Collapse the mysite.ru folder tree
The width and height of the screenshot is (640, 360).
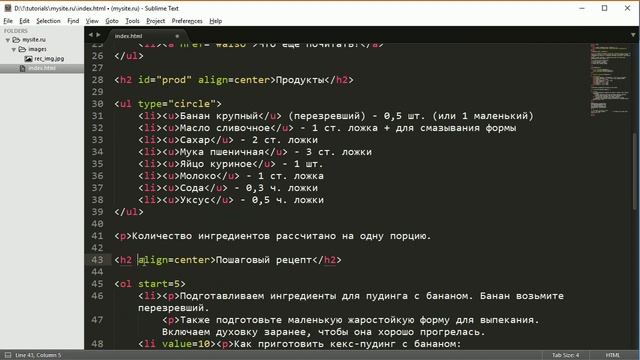tap(8, 40)
